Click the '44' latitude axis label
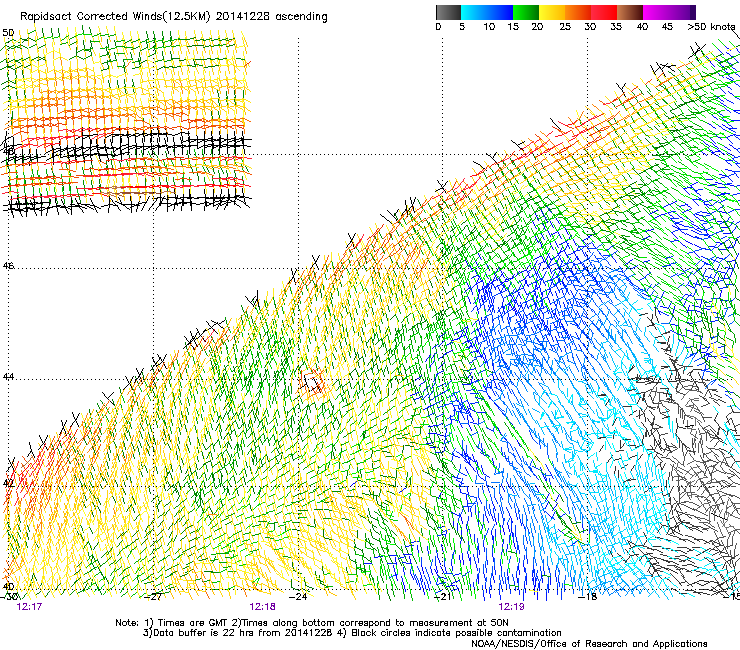Image resolution: width=740 pixels, height=650 pixels. (8, 377)
